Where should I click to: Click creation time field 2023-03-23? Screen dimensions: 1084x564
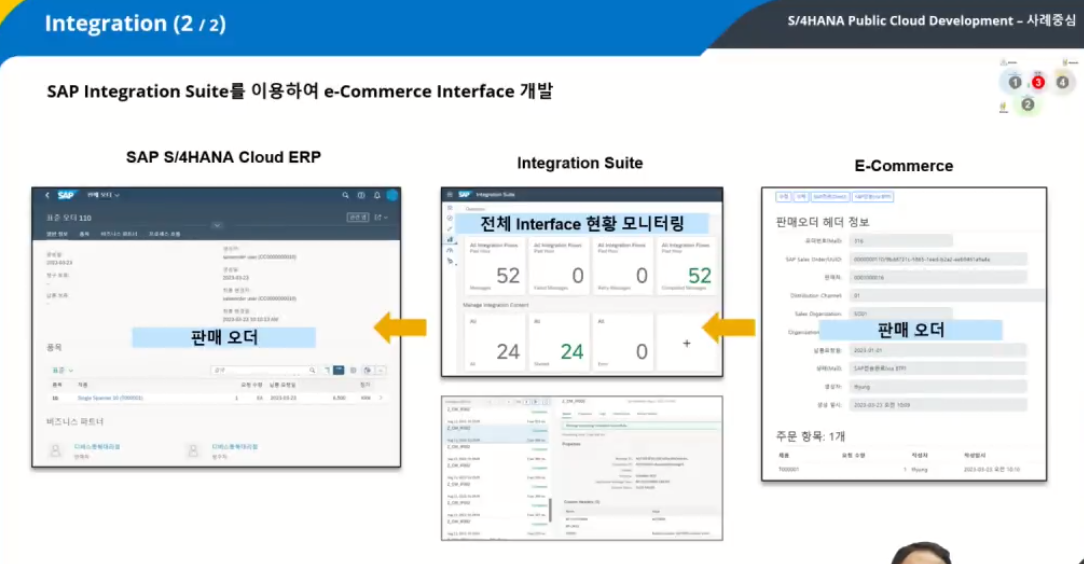(938, 405)
